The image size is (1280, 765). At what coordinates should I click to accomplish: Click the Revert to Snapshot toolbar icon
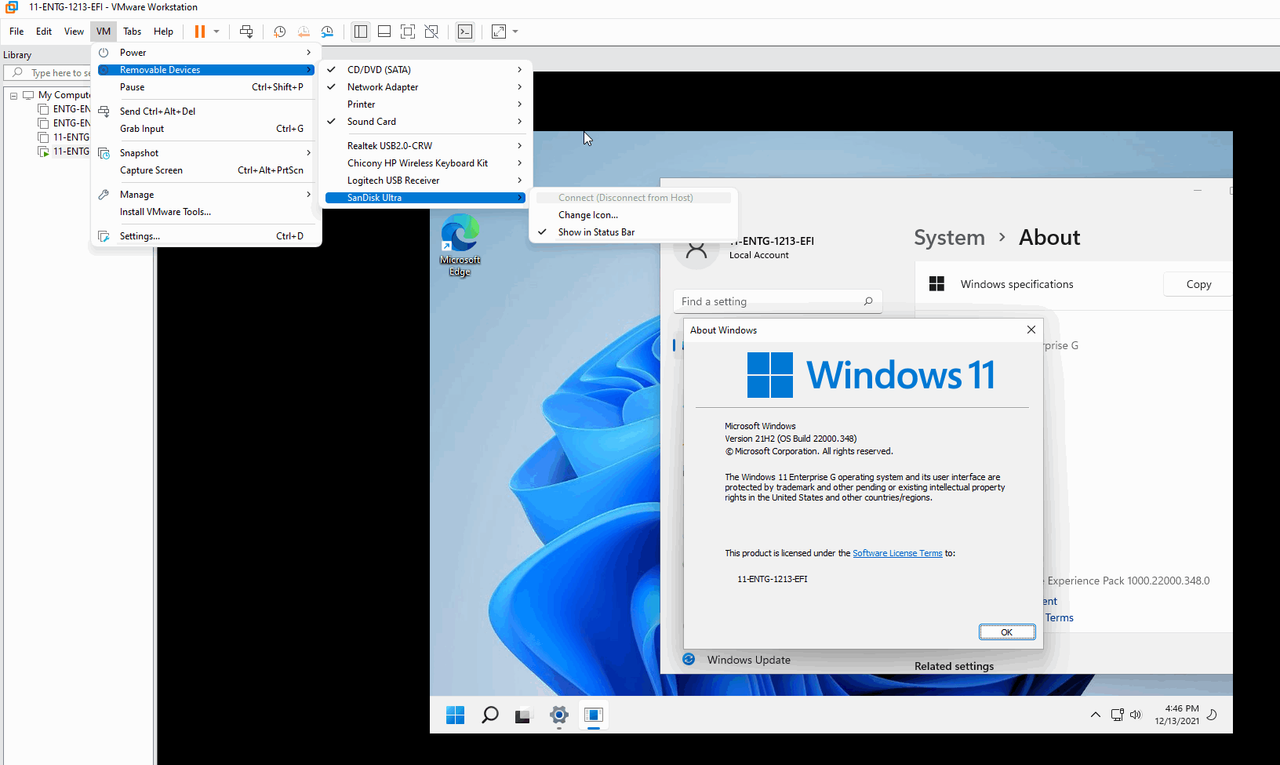[303, 31]
